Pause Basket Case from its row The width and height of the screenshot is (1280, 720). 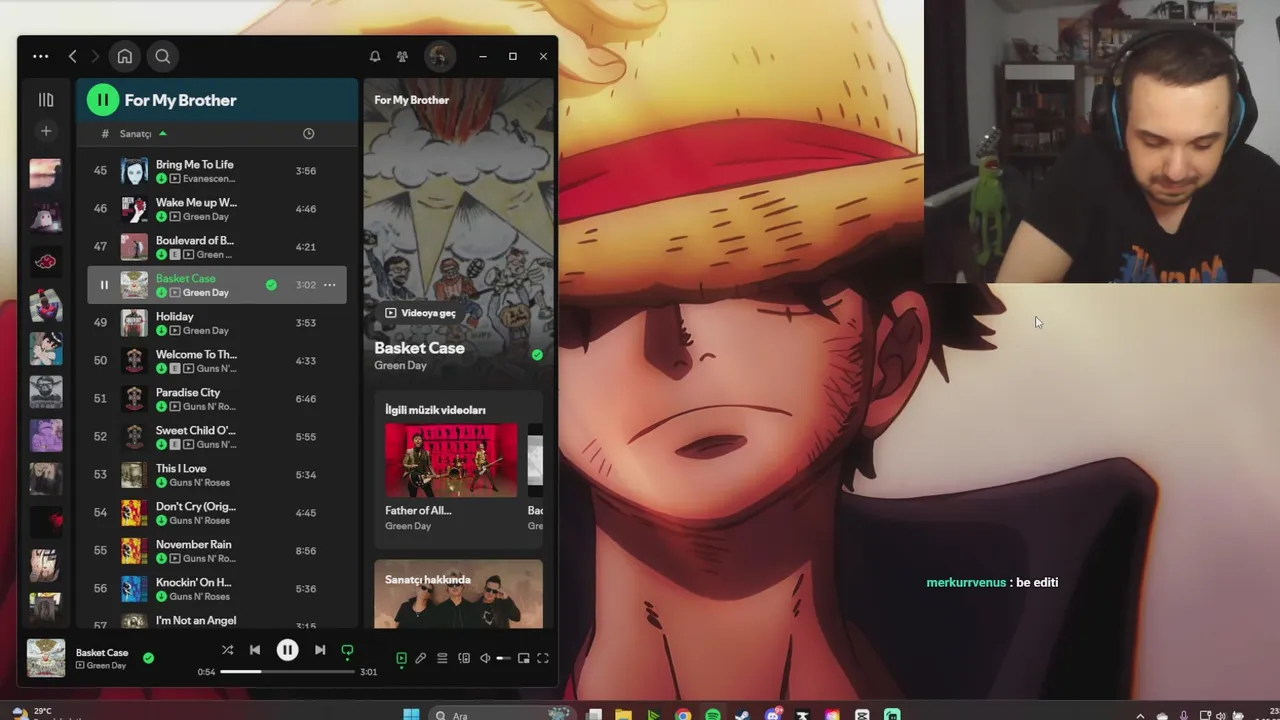[103, 285]
